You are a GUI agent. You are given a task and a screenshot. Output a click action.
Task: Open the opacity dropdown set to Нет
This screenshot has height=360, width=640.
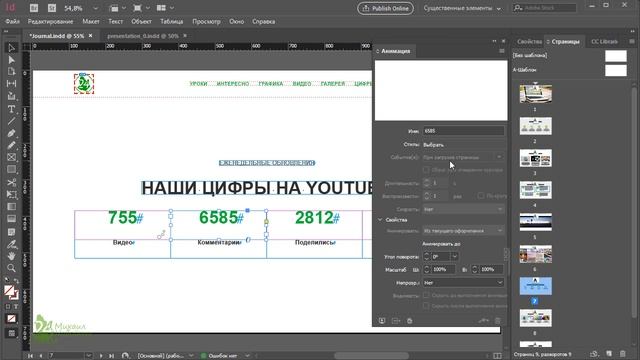tap(463, 282)
